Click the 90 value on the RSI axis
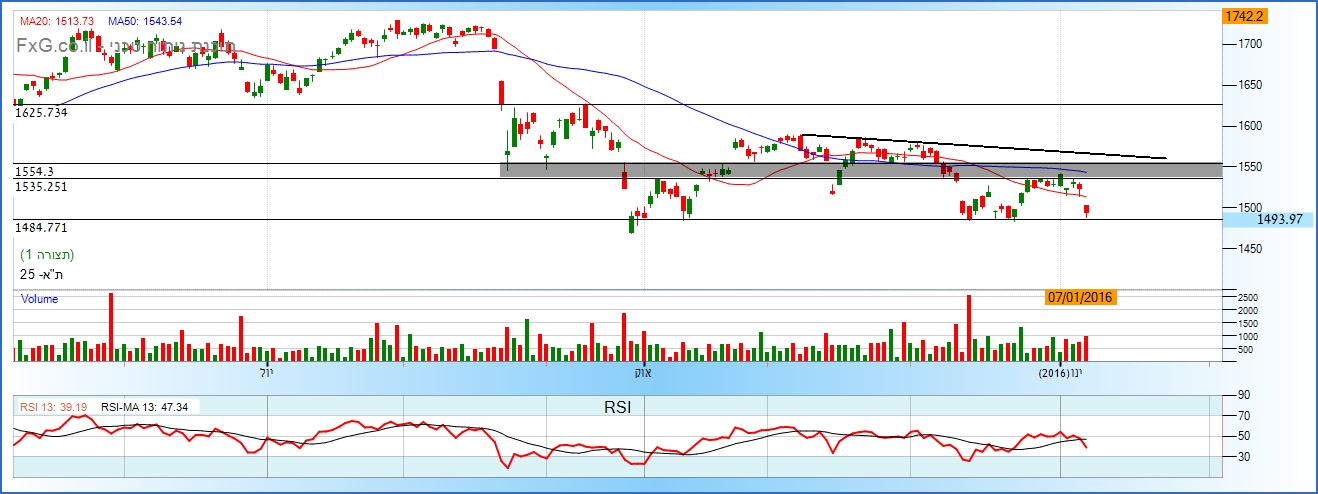Image resolution: width=1318 pixels, height=494 pixels. [x=1245, y=396]
